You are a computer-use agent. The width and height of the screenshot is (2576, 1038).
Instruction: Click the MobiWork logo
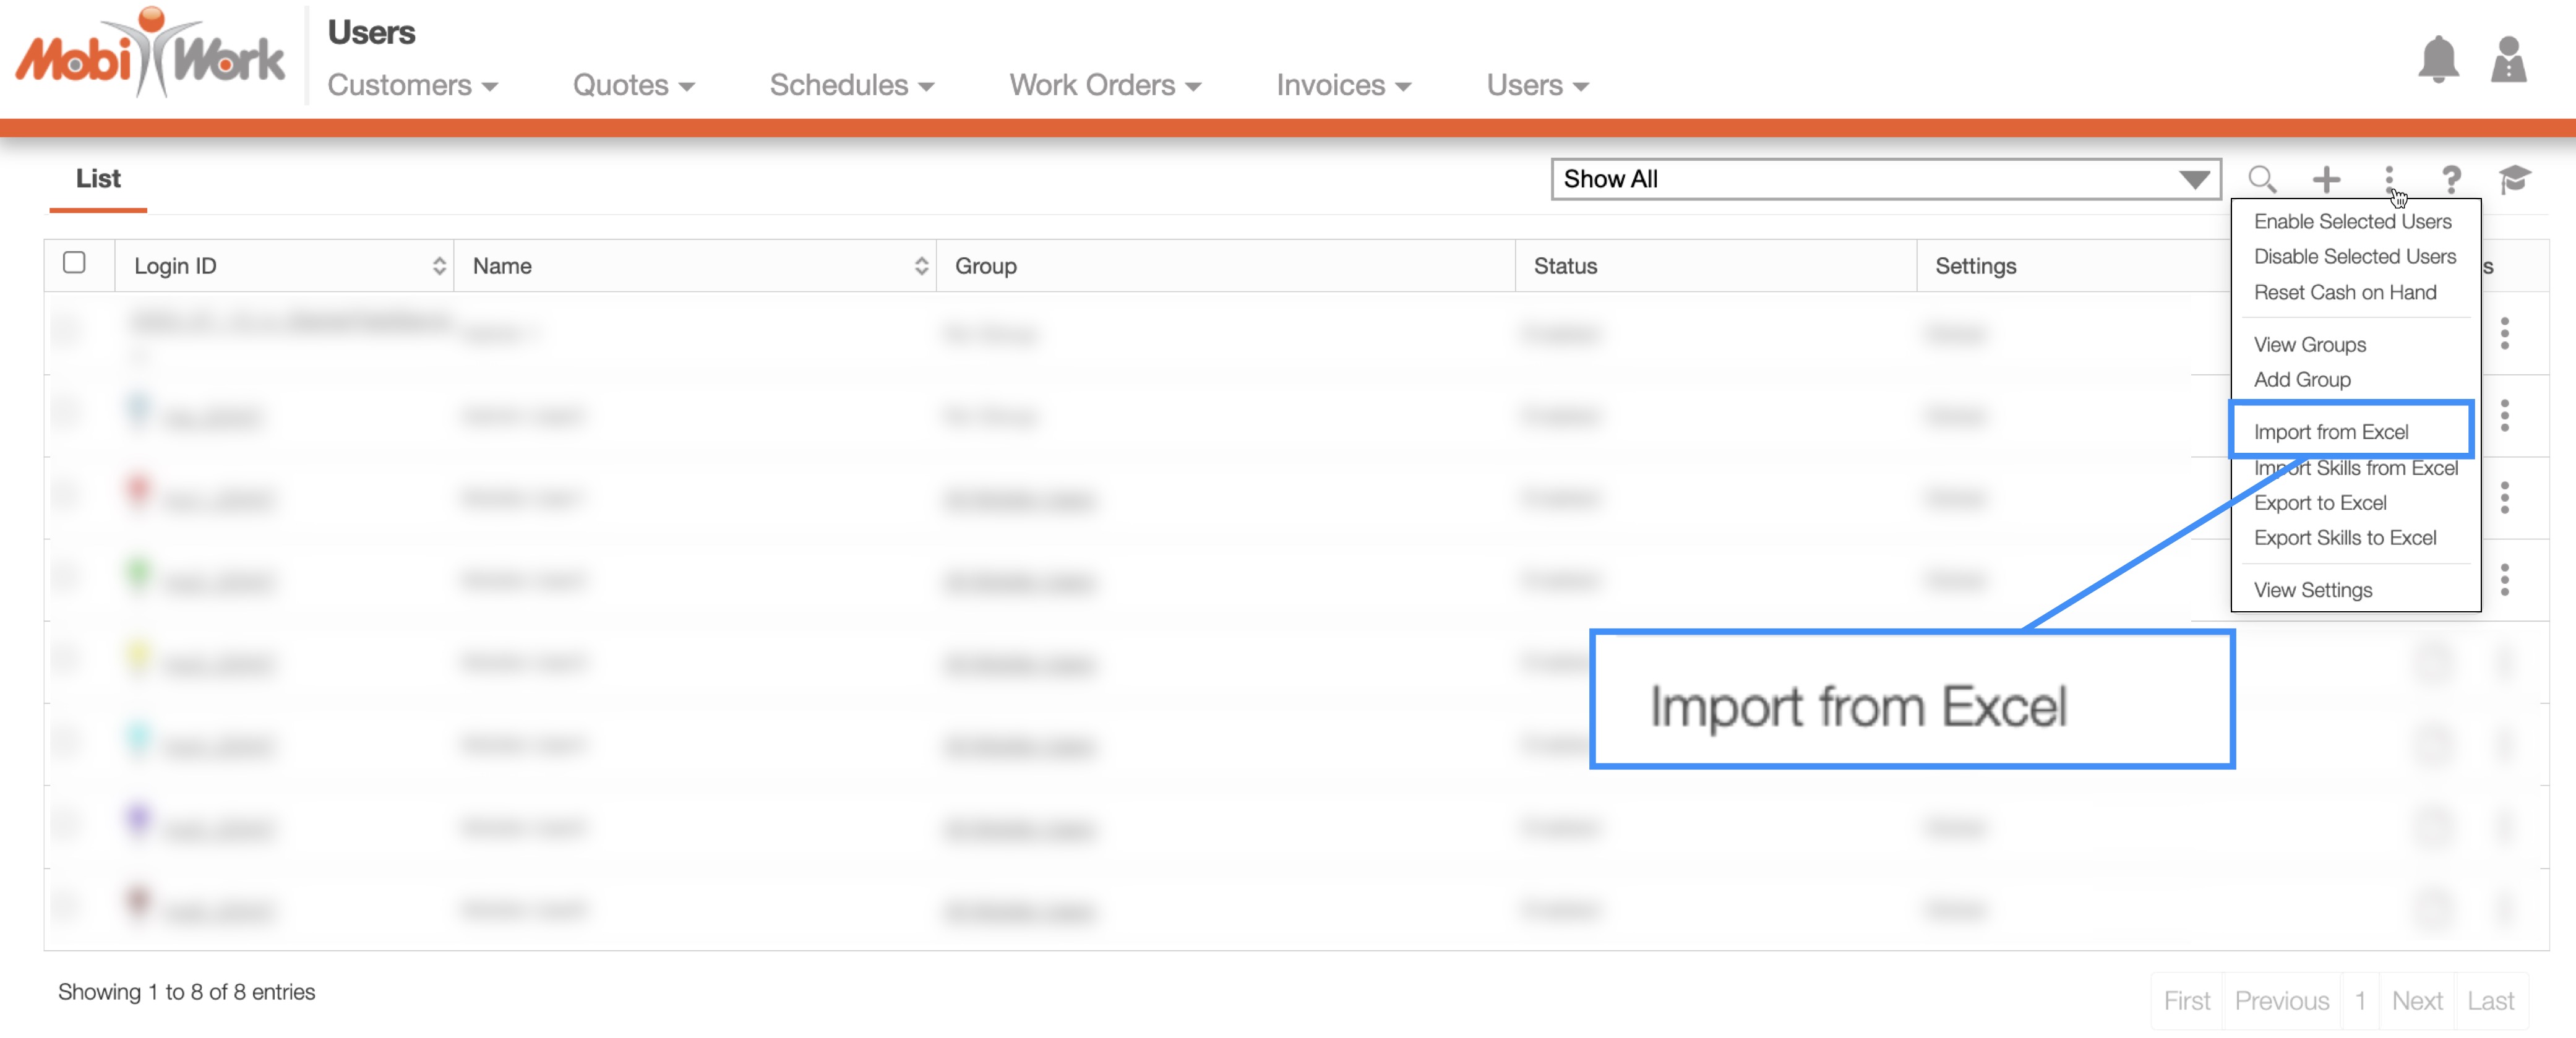pyautogui.click(x=150, y=55)
